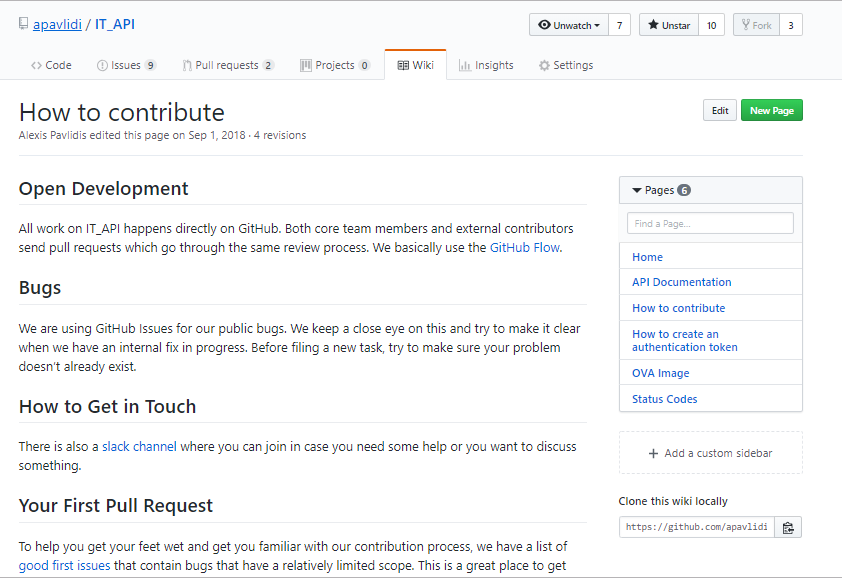Click the eye icon on Unwatch button
Image resolution: width=842 pixels, height=578 pixels.
click(x=544, y=25)
